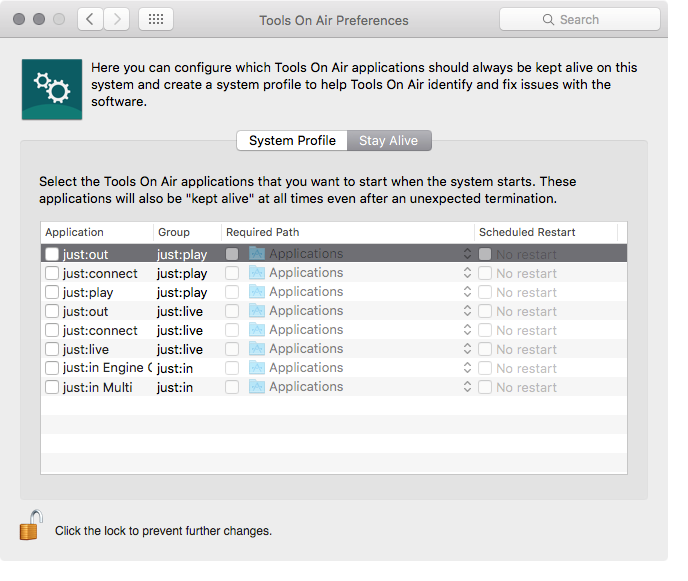Click the Required Path column header
The width and height of the screenshot is (688, 581).
(348, 232)
